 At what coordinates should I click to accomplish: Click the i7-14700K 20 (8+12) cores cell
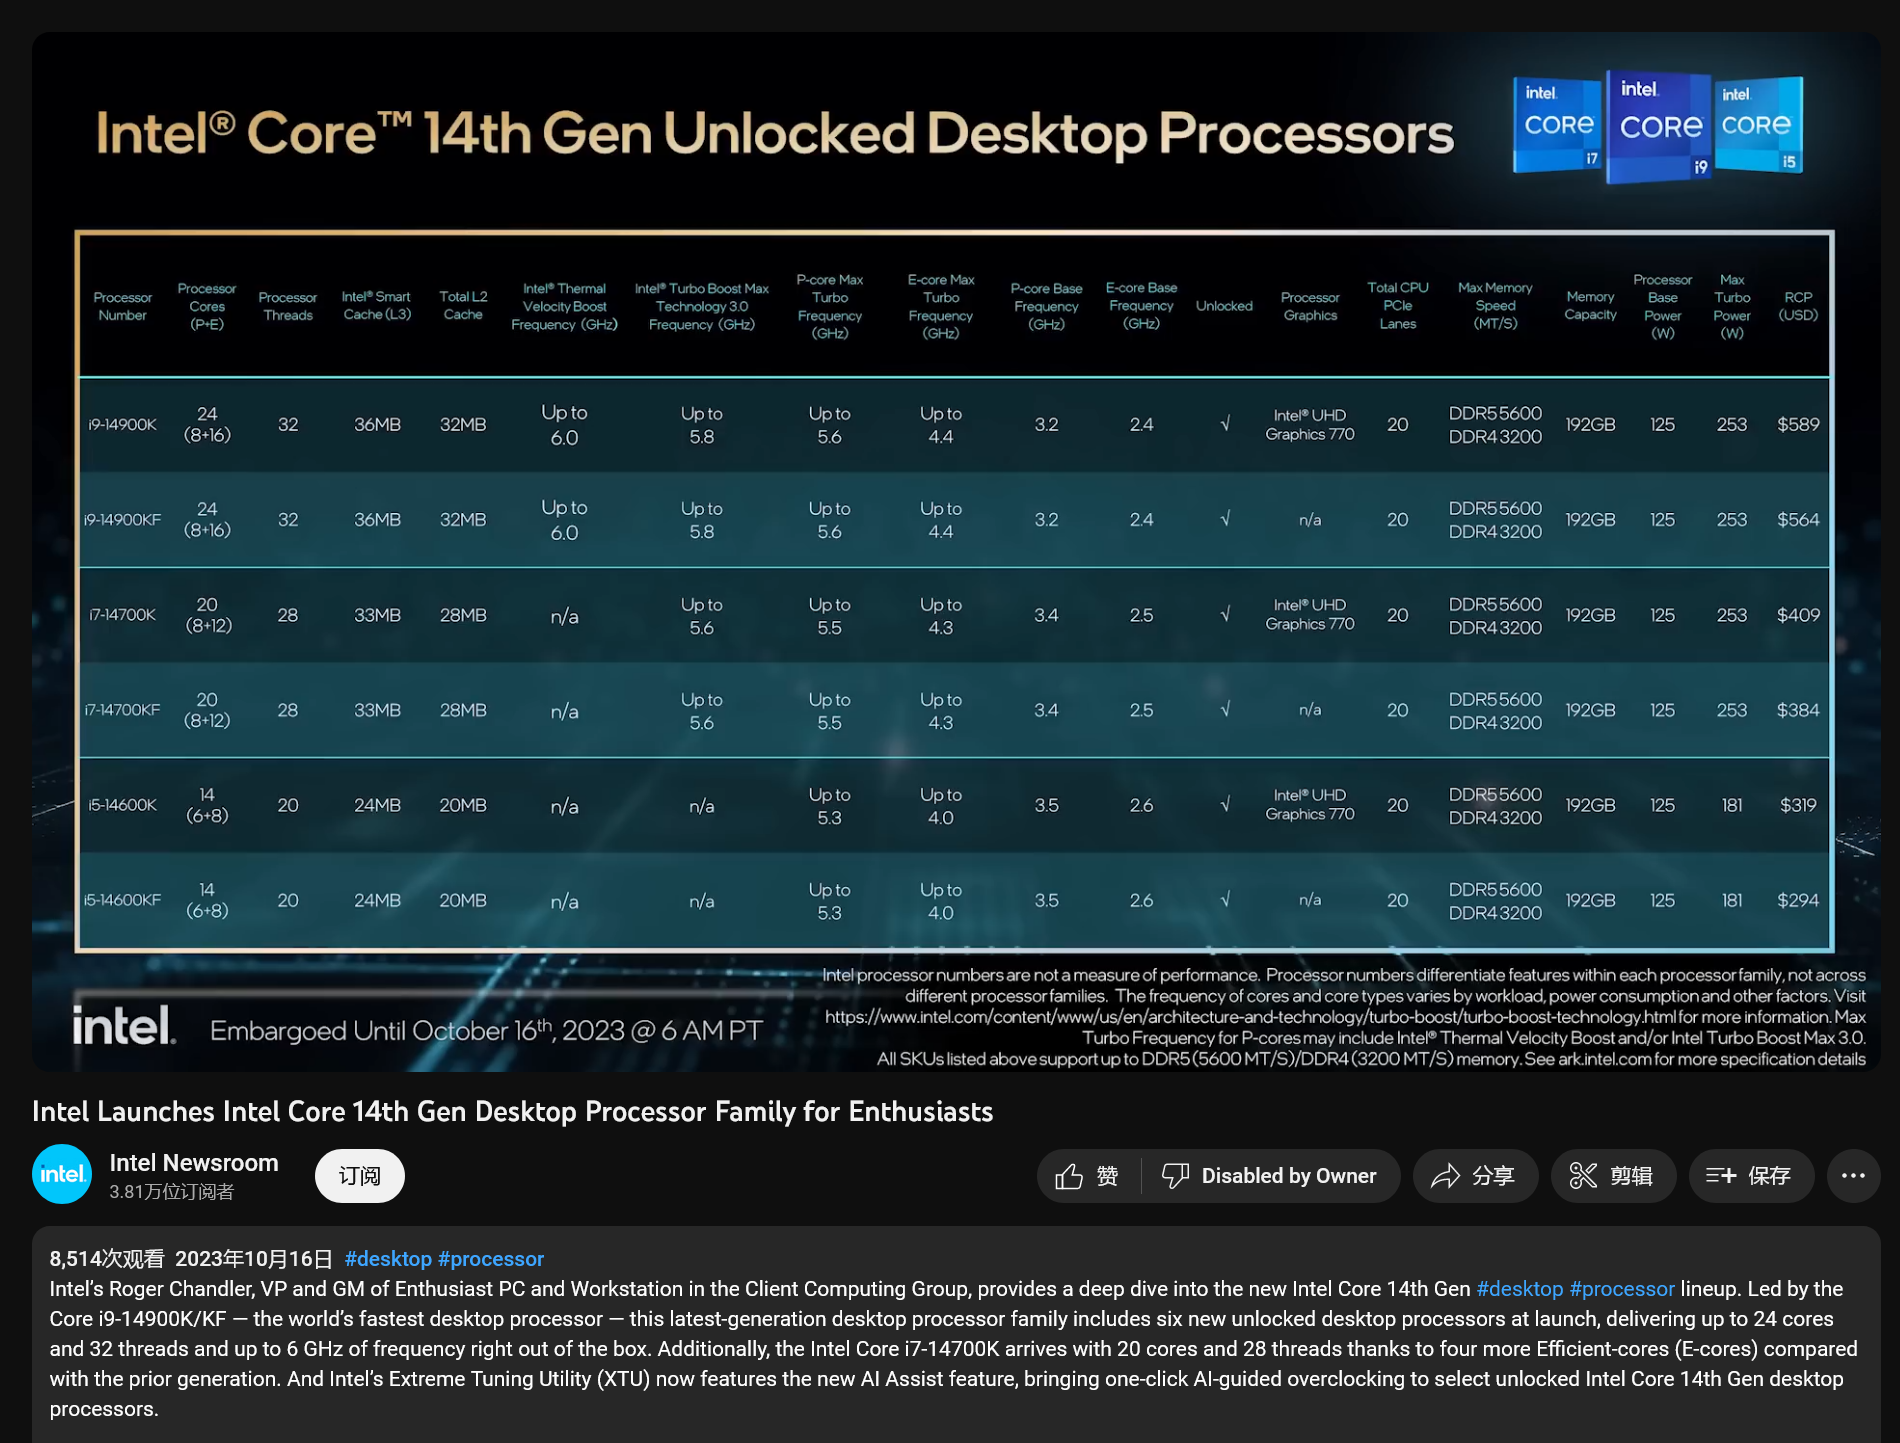(x=207, y=615)
